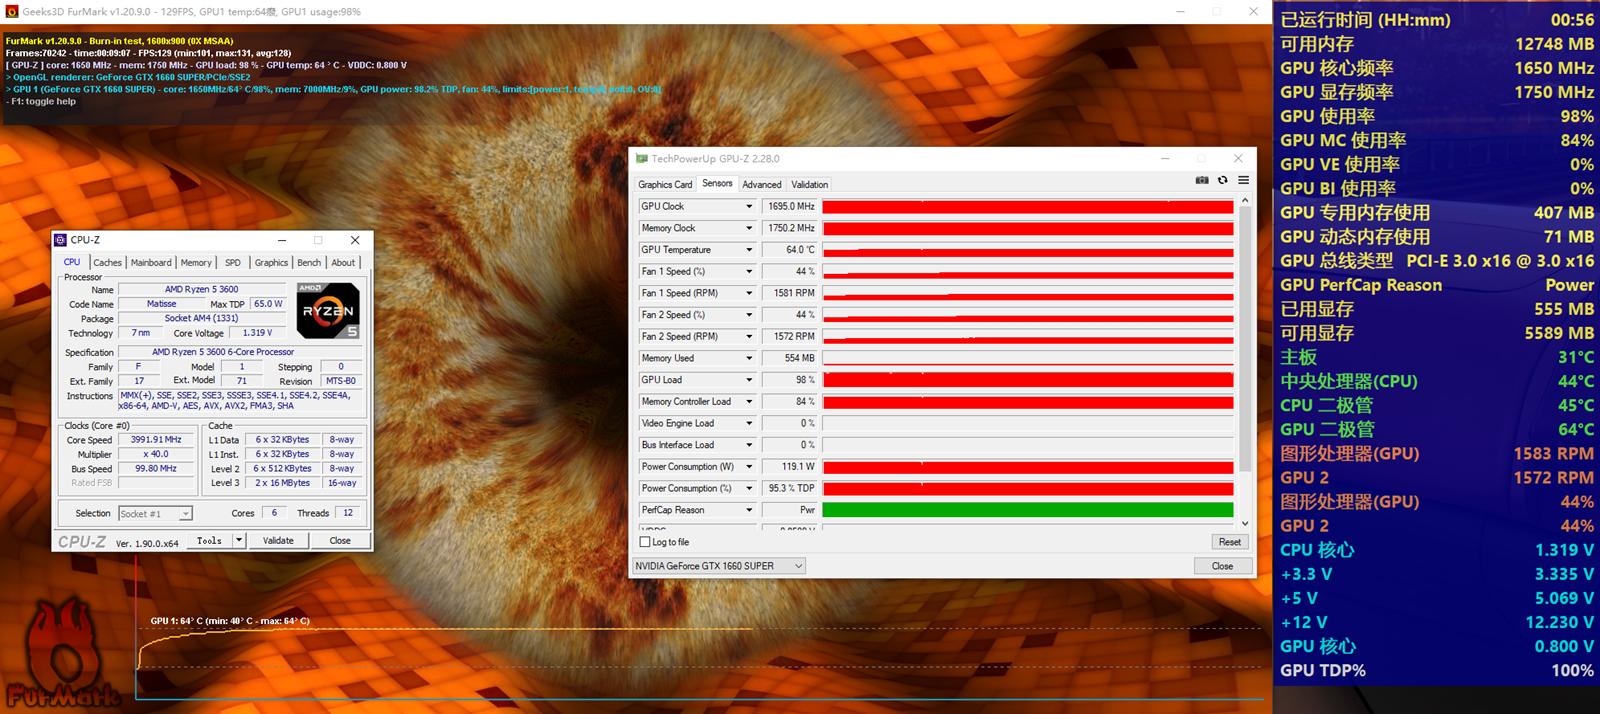Click GPU-Z Power Consumption 119.1 W value
Image resolution: width=1600 pixels, height=714 pixels.
(x=790, y=467)
